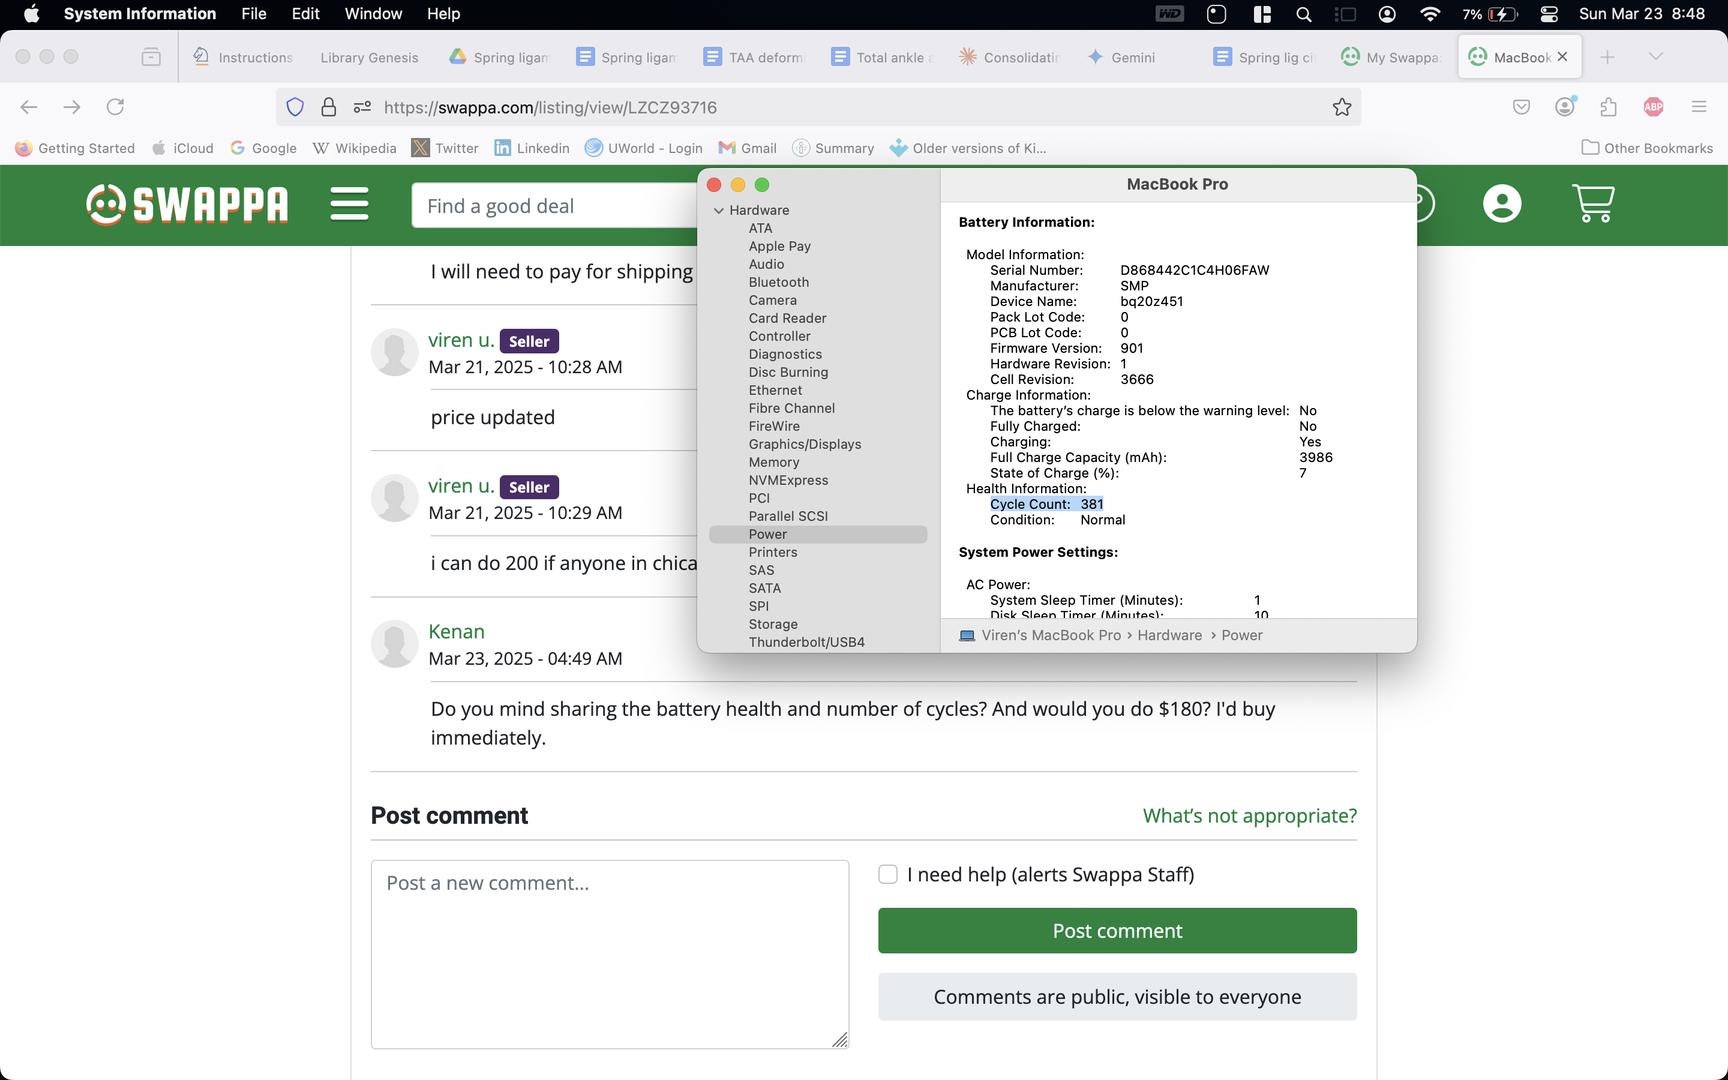
Task: Click the Comments are public notice button
Action: pyautogui.click(x=1117, y=996)
